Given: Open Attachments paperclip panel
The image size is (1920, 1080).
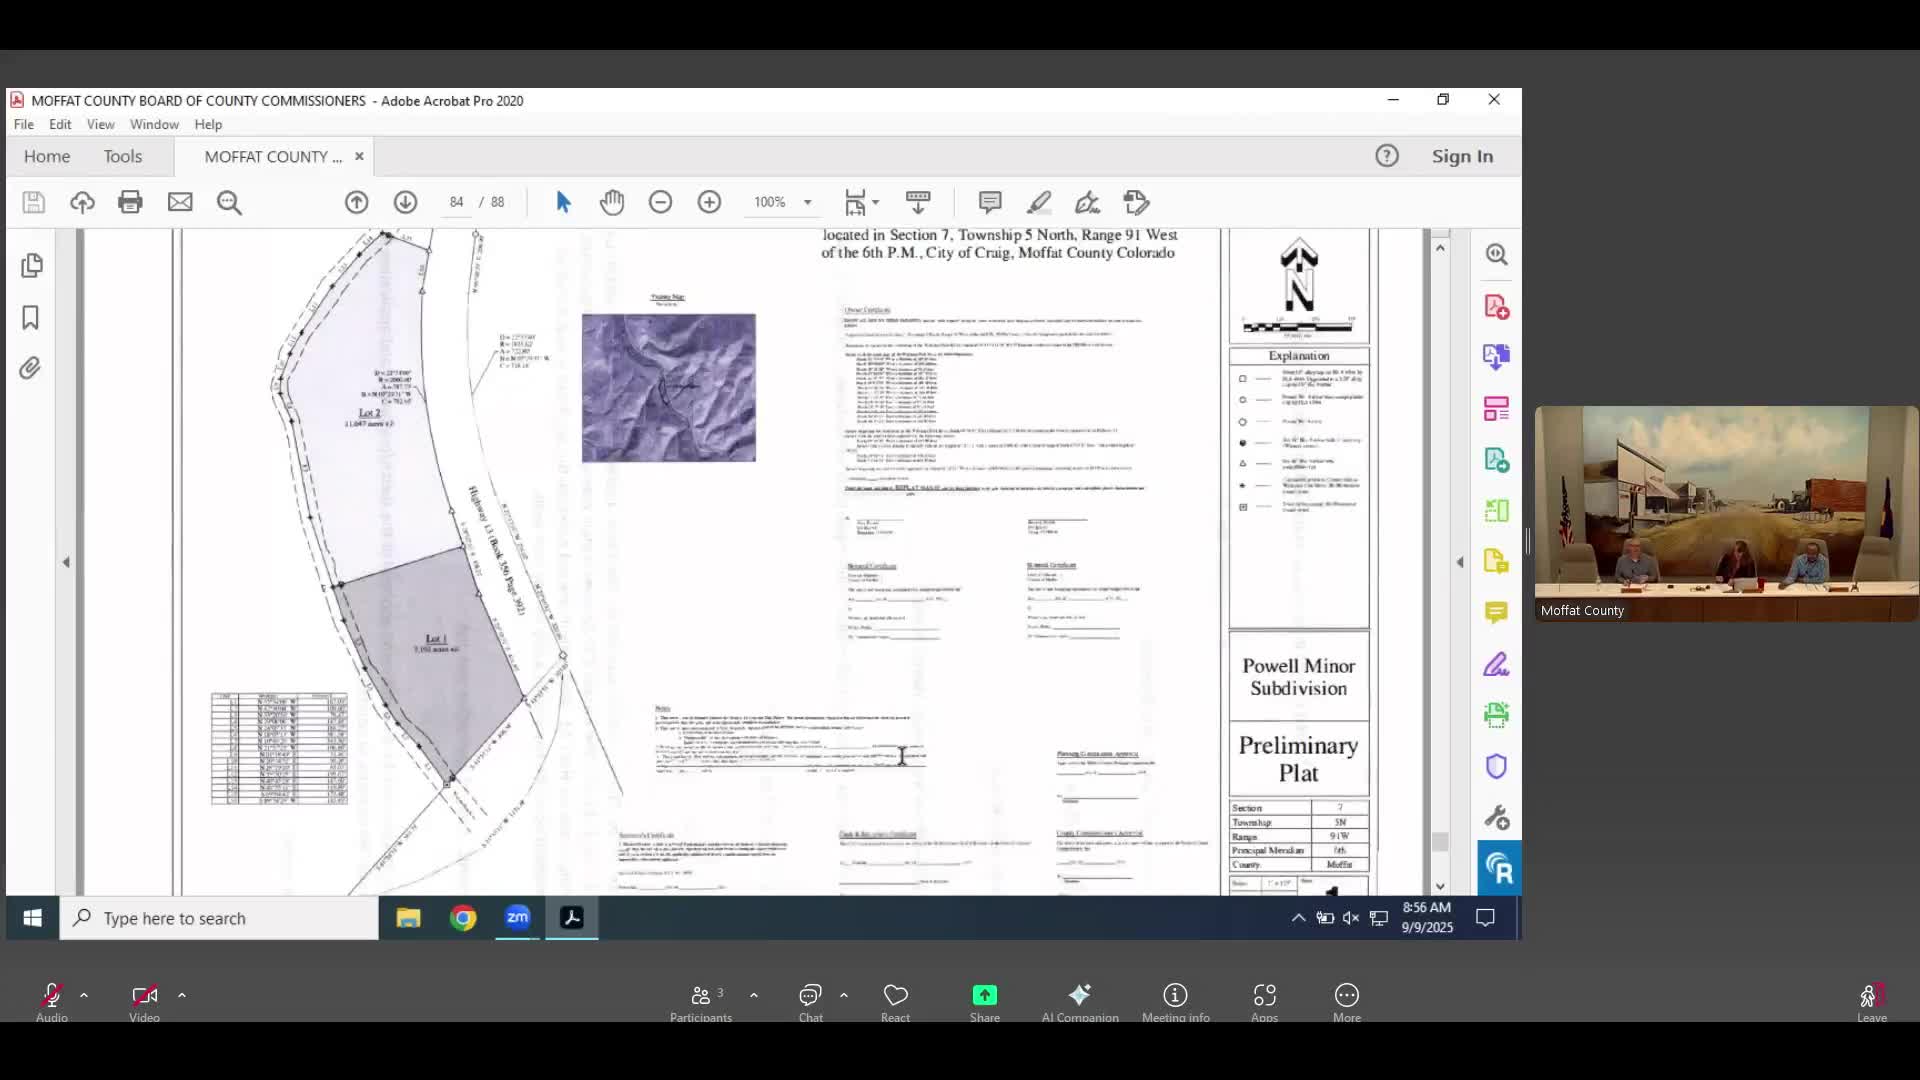Looking at the screenshot, I should coord(30,369).
